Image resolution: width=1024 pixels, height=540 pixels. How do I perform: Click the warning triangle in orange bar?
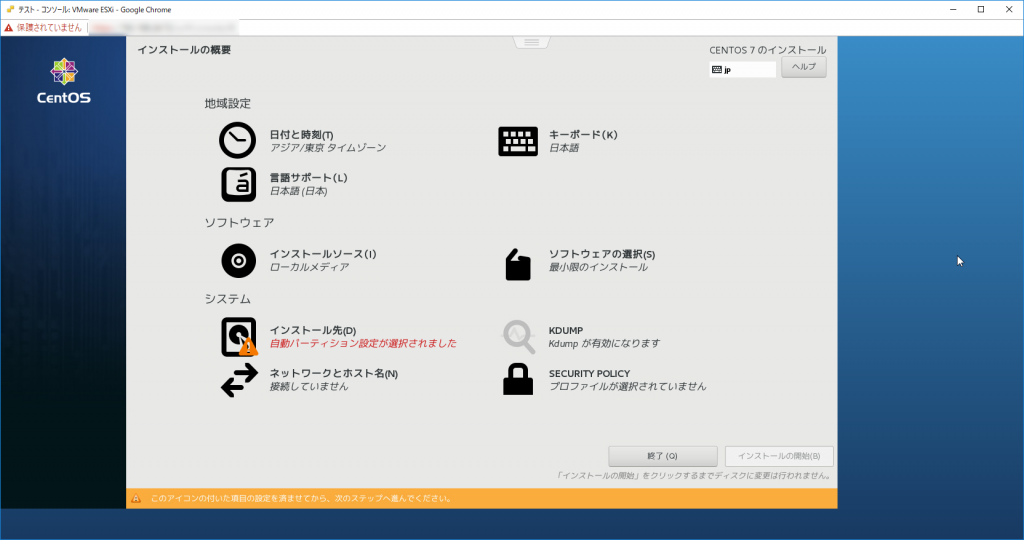pyautogui.click(x=136, y=498)
